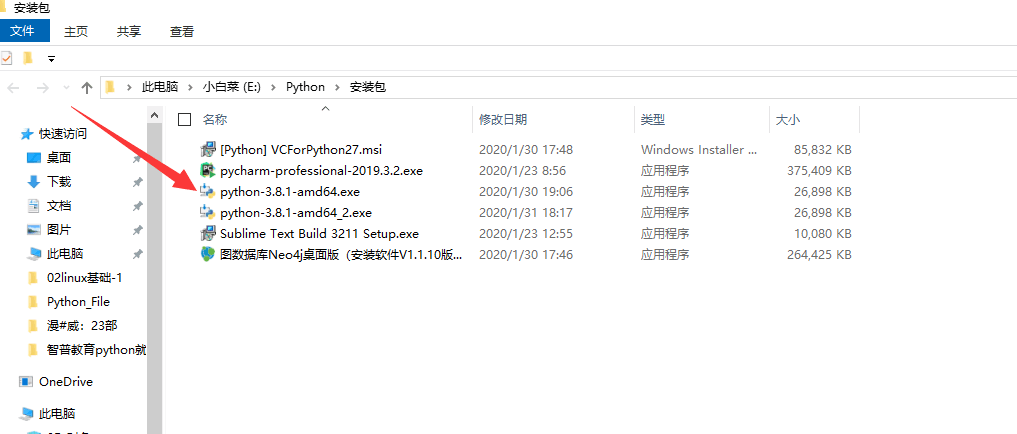Click the size value 375,409 KB
This screenshot has height=434, width=1017.
click(x=819, y=171)
